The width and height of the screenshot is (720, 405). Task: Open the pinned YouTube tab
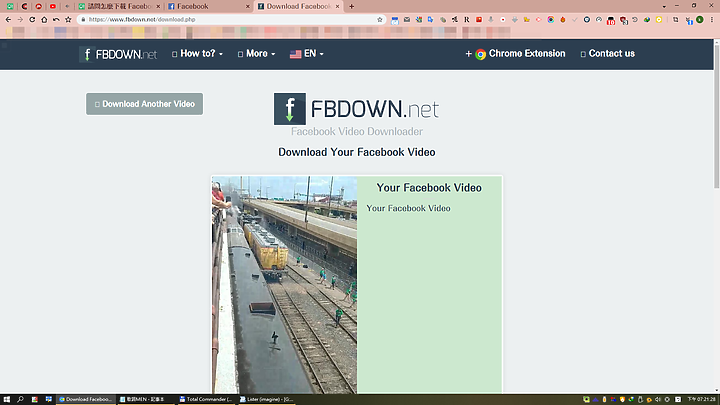point(53,6)
